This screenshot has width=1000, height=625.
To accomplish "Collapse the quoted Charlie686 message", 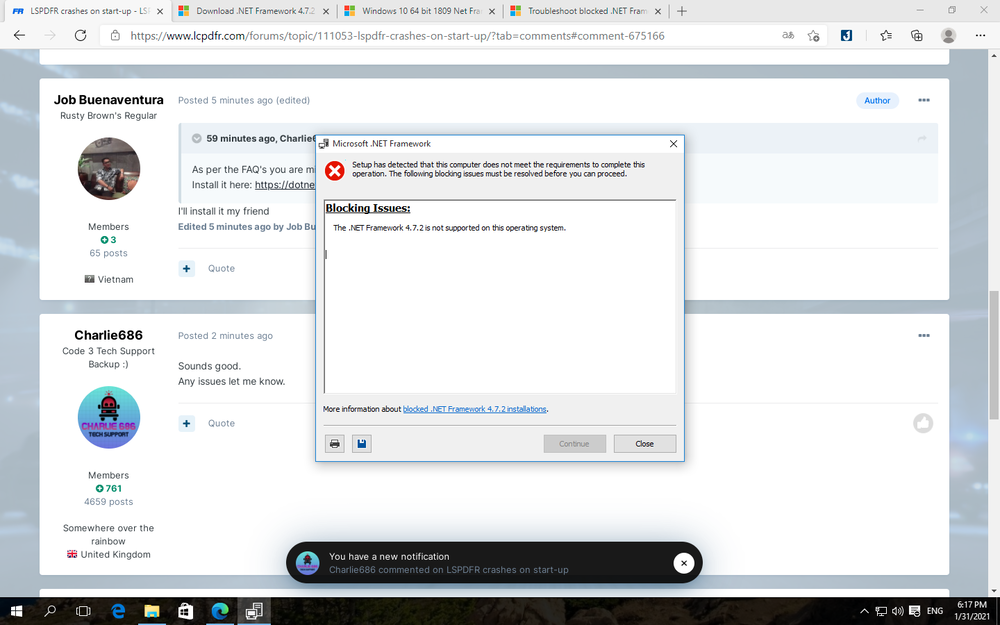I will [x=196, y=138].
